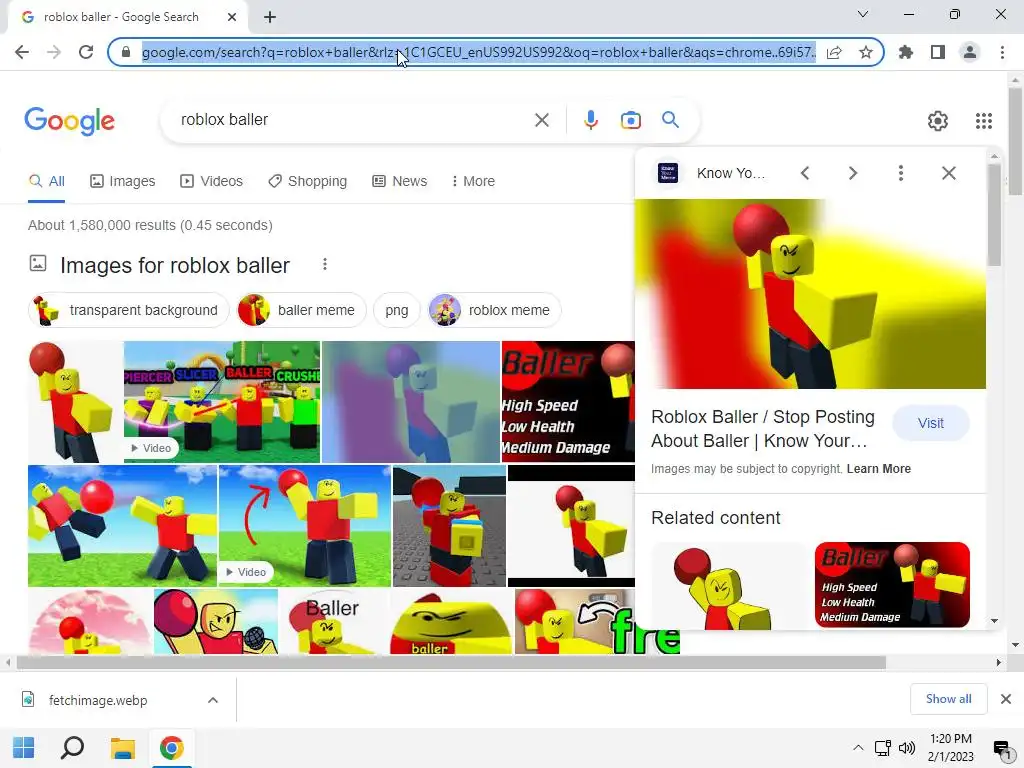
Task: Expand the More search filters
Action: [x=473, y=181]
